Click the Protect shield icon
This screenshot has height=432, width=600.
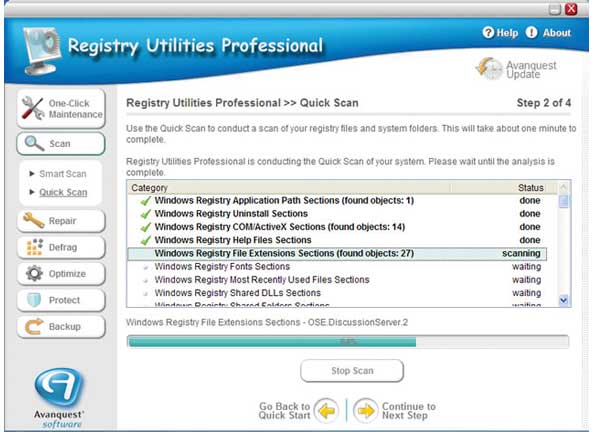coord(34,300)
